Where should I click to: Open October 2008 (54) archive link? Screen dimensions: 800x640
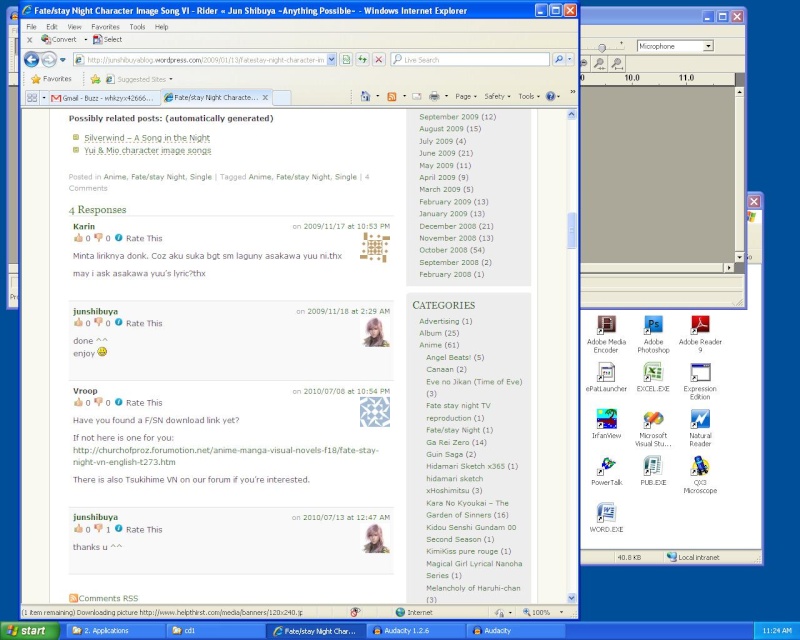click(452, 250)
